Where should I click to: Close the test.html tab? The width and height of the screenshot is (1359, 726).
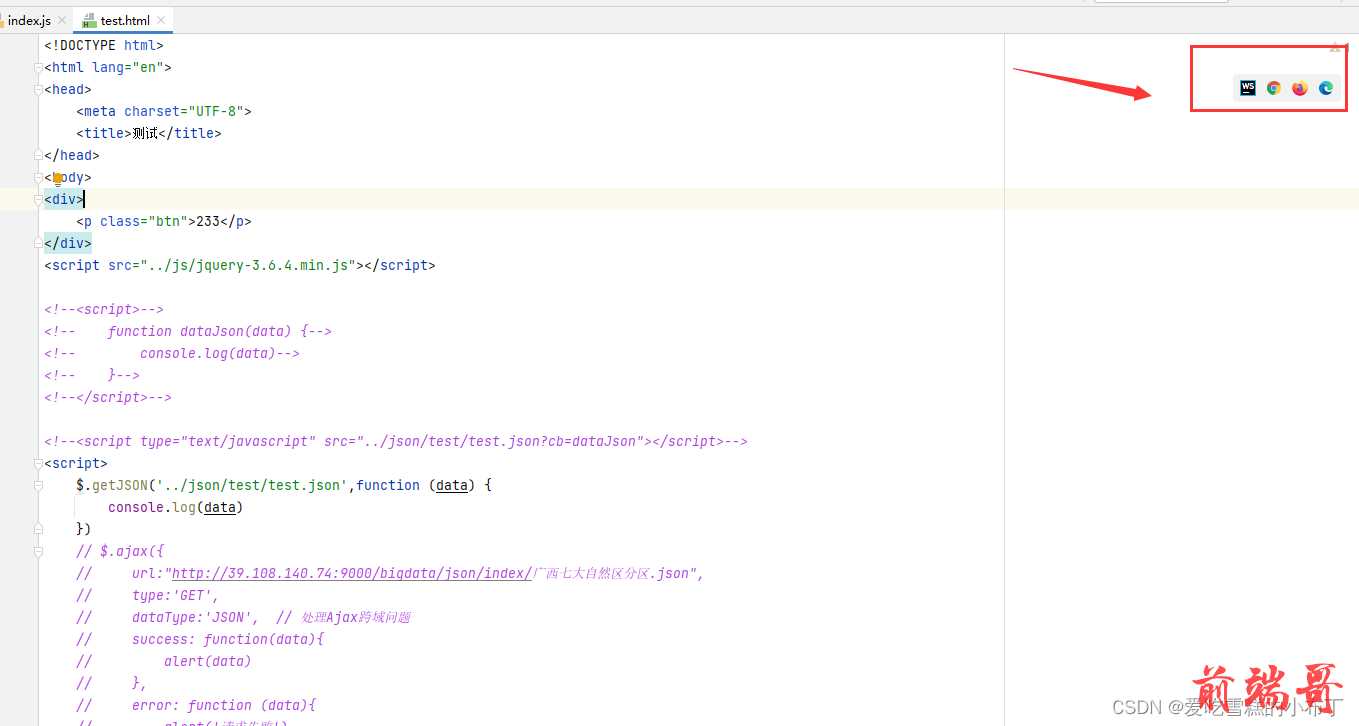pyautogui.click(x=161, y=20)
